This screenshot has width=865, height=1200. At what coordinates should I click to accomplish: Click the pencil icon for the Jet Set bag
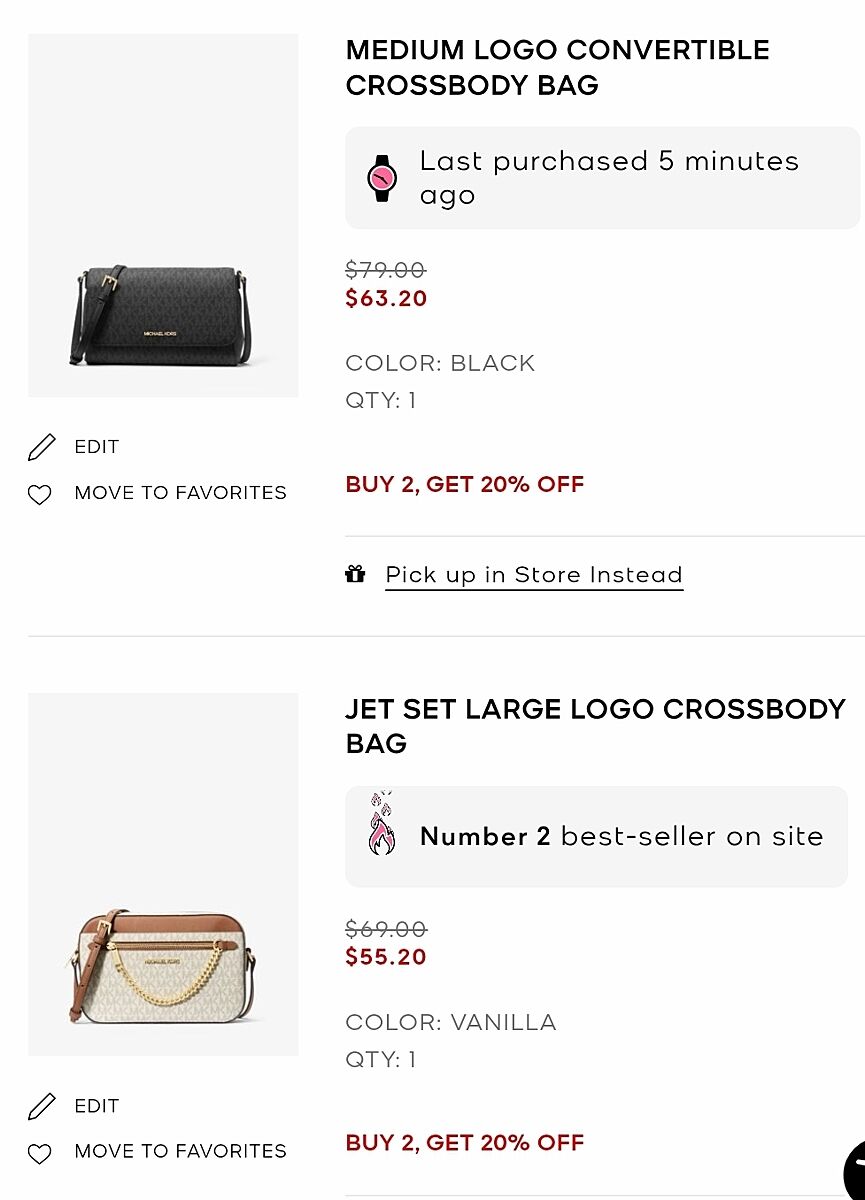[x=42, y=1106]
